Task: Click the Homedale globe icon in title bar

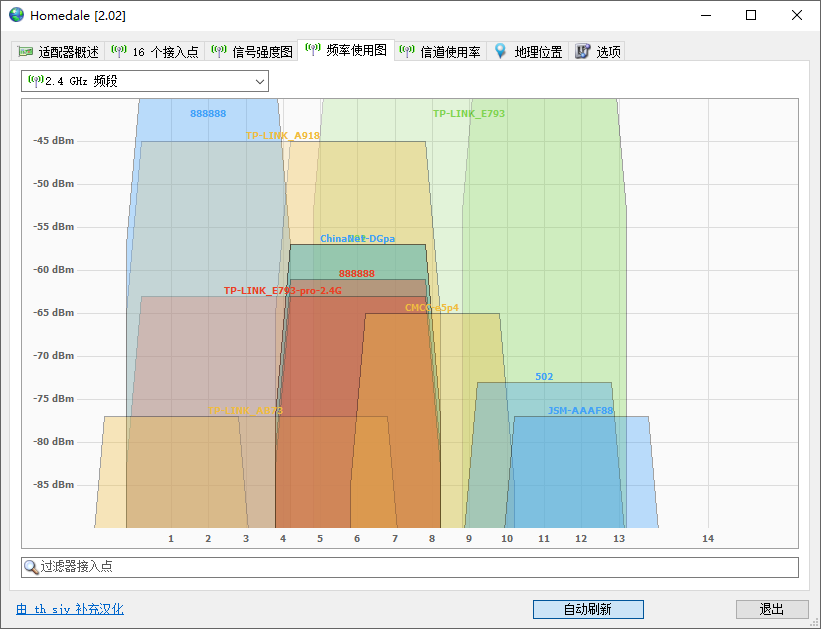Action: tap(16, 16)
